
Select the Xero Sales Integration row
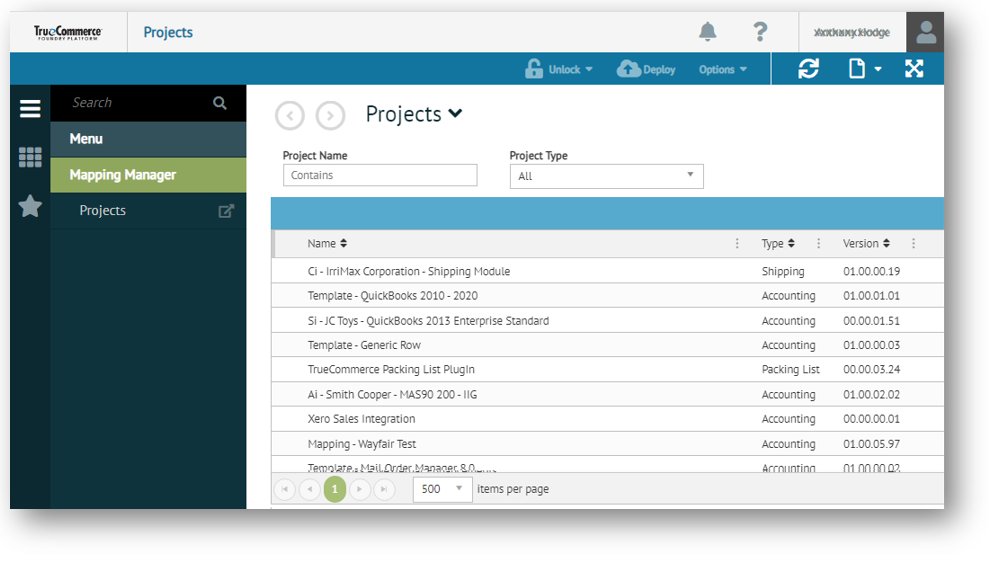[361, 419]
